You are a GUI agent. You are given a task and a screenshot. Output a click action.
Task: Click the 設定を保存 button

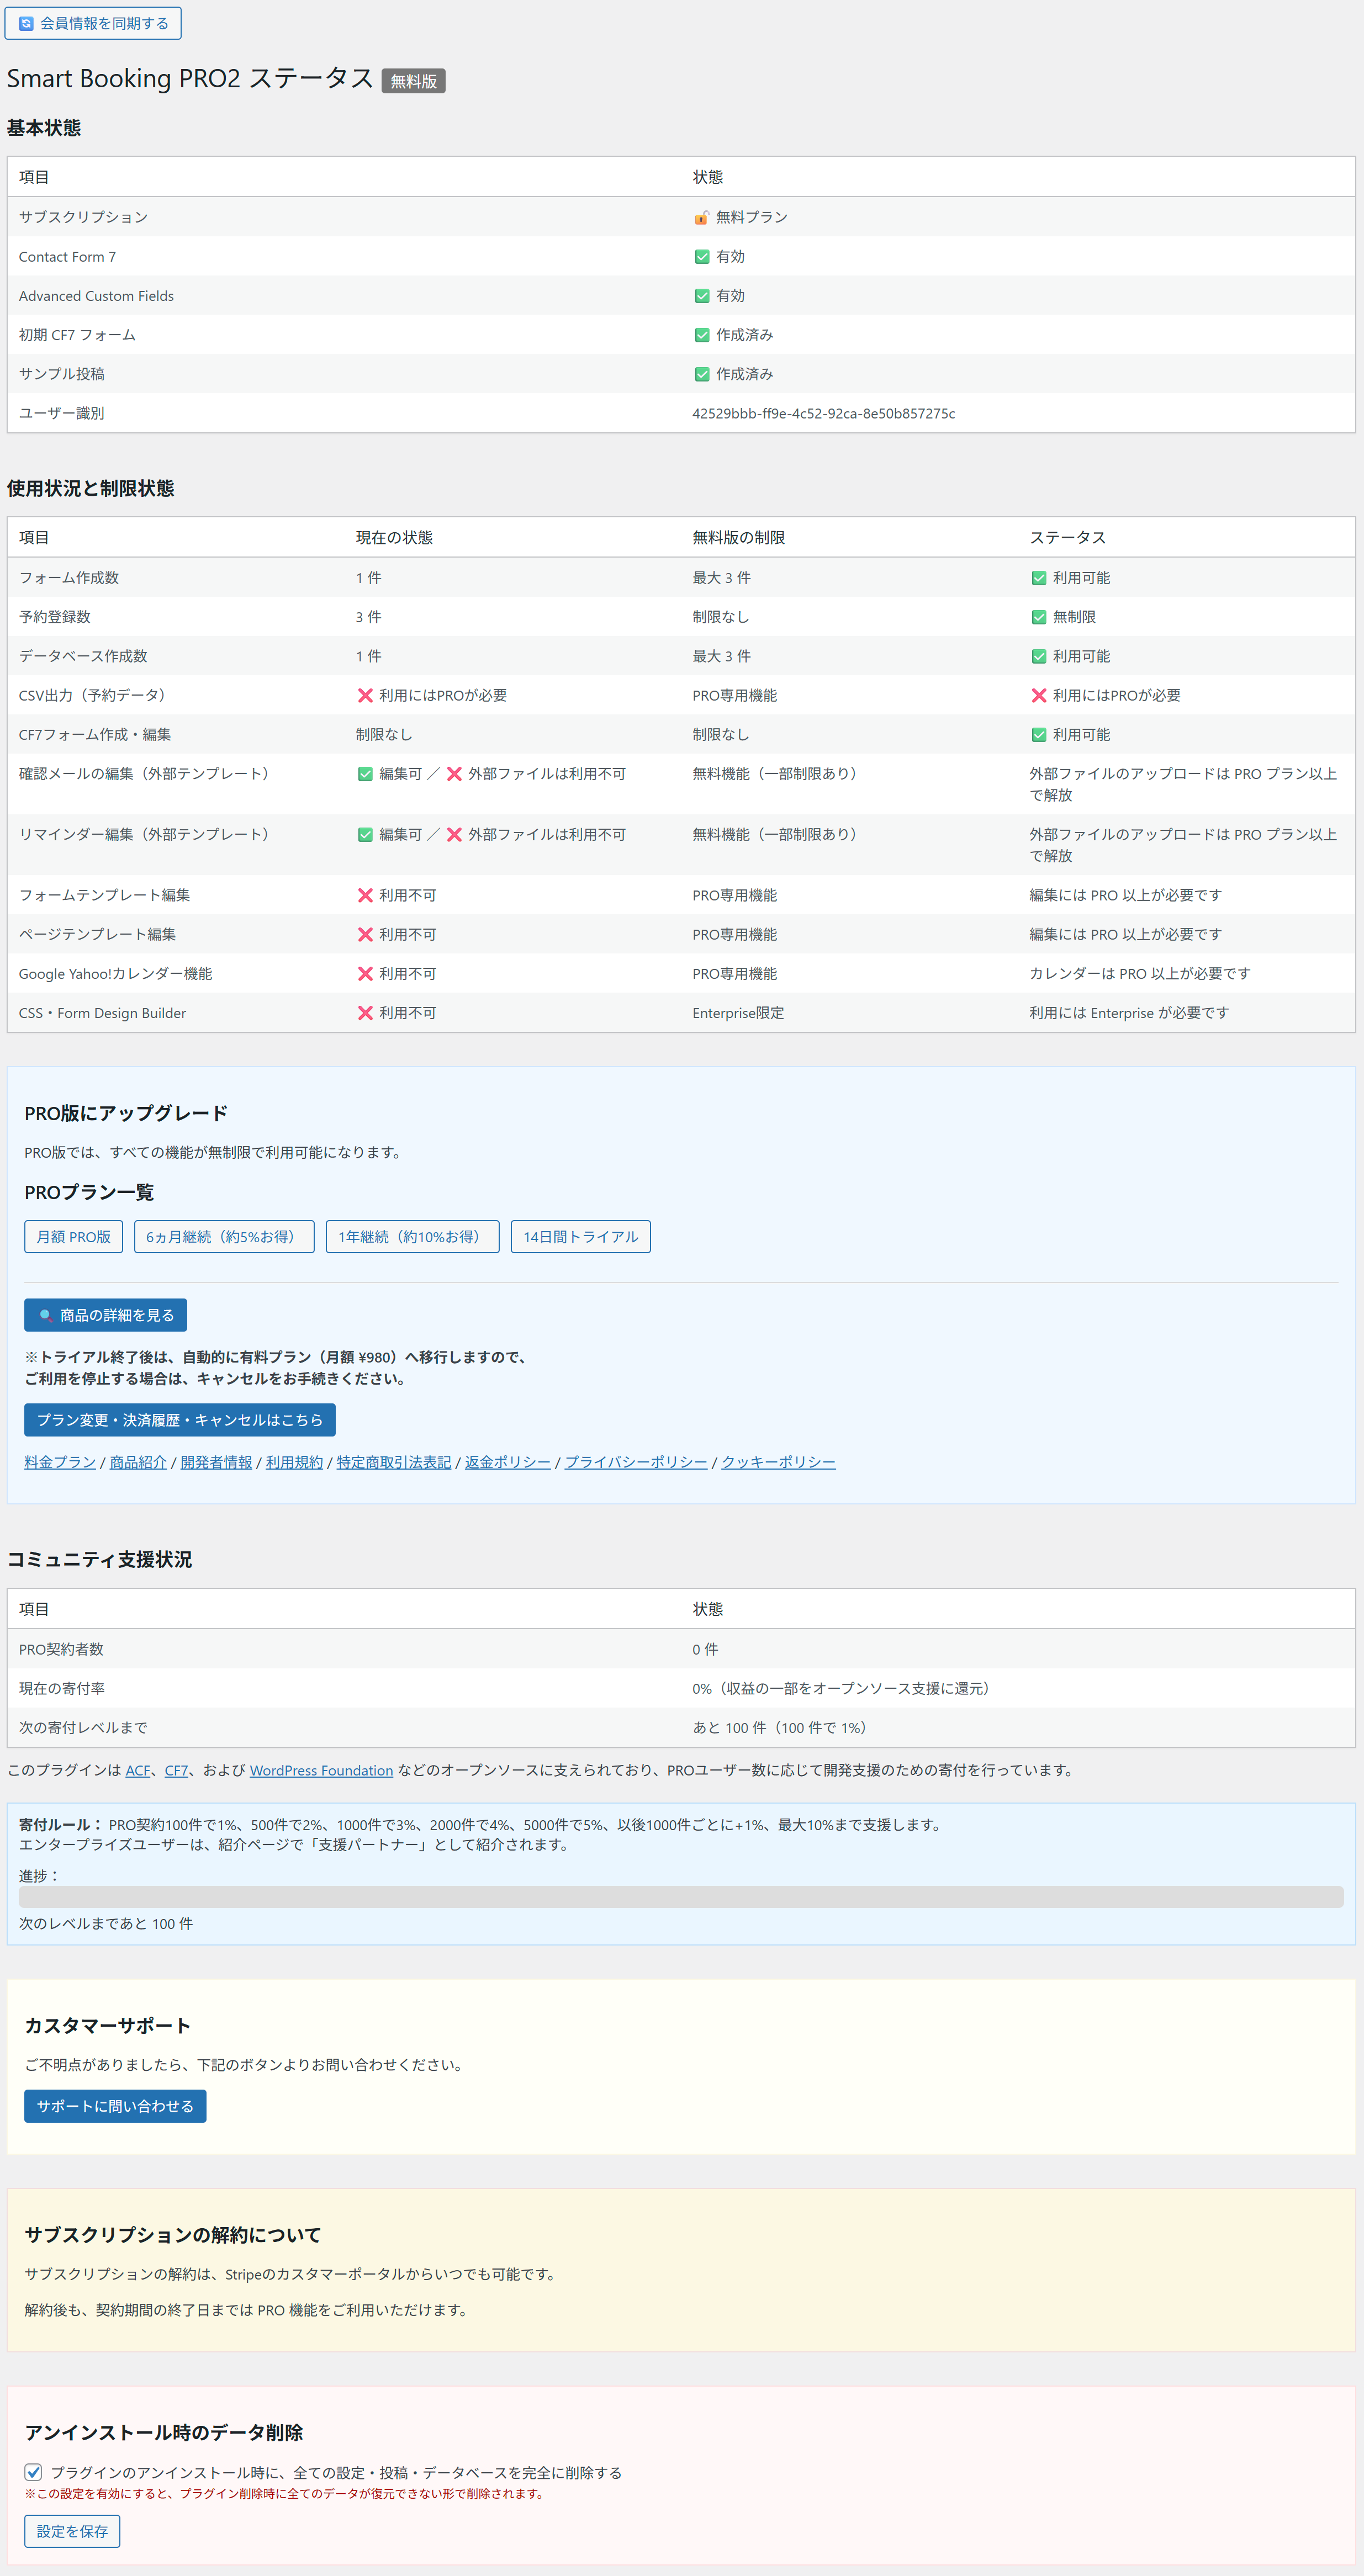(x=72, y=2531)
